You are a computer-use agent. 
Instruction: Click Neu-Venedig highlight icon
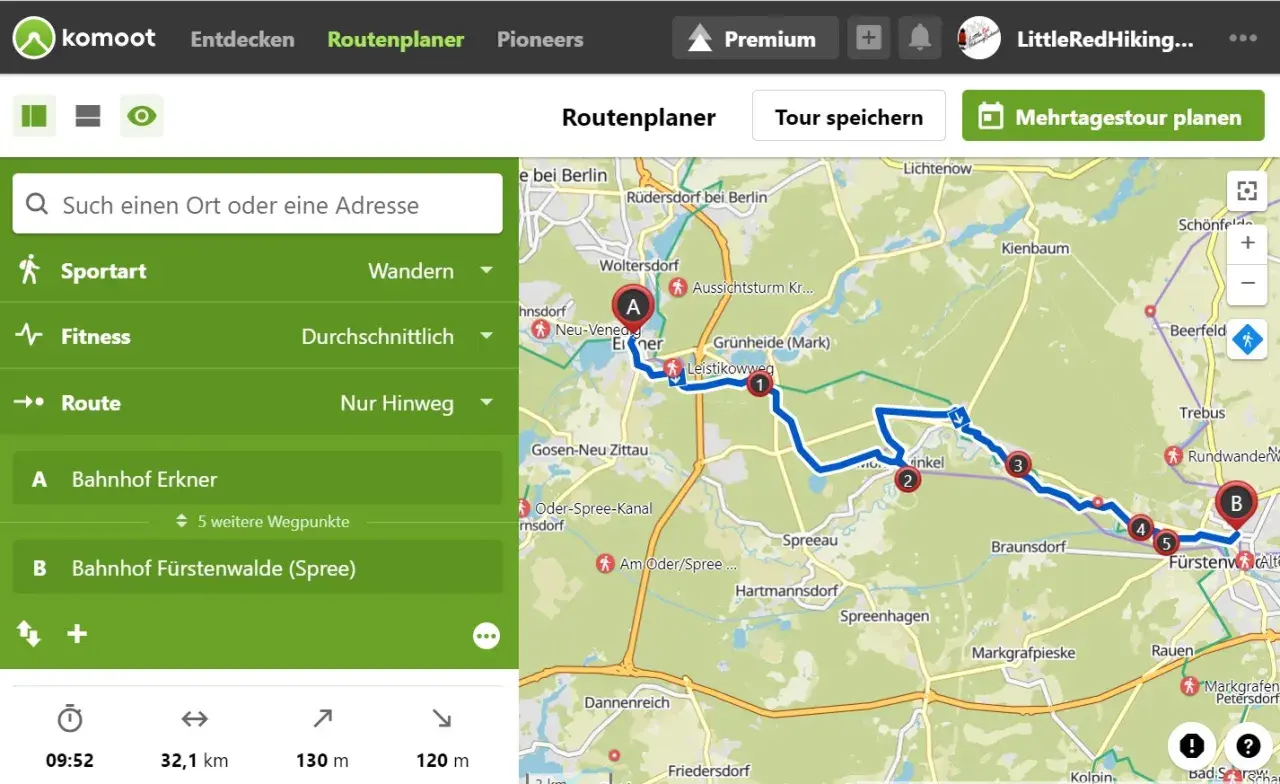pyautogui.click(x=541, y=328)
